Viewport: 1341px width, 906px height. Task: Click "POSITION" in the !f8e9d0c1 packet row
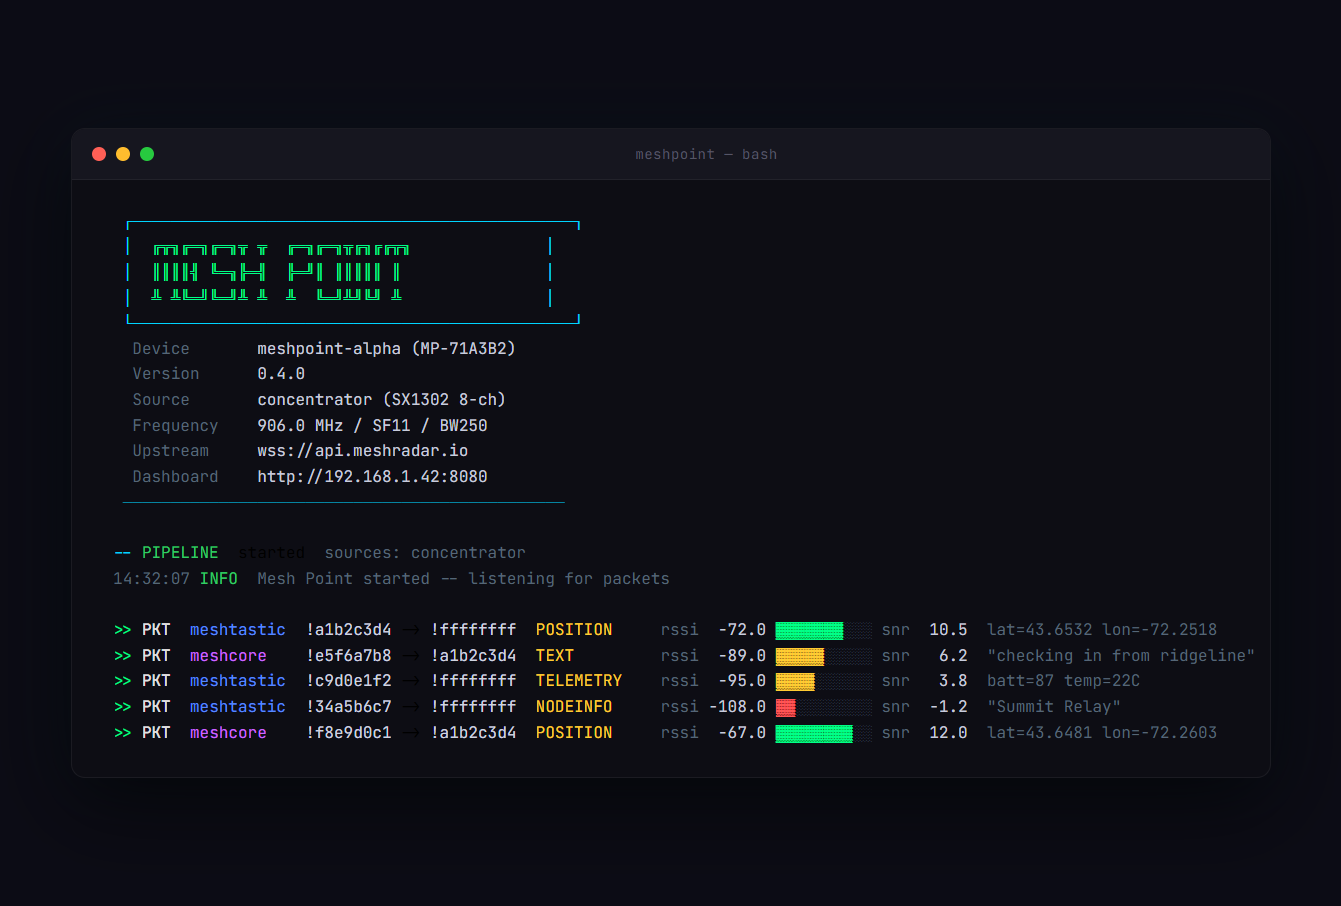tap(574, 733)
